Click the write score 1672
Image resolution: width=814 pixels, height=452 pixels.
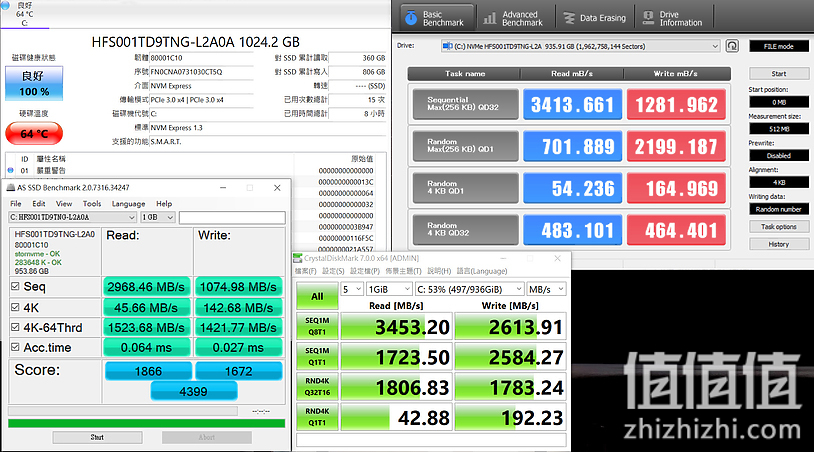(x=239, y=371)
